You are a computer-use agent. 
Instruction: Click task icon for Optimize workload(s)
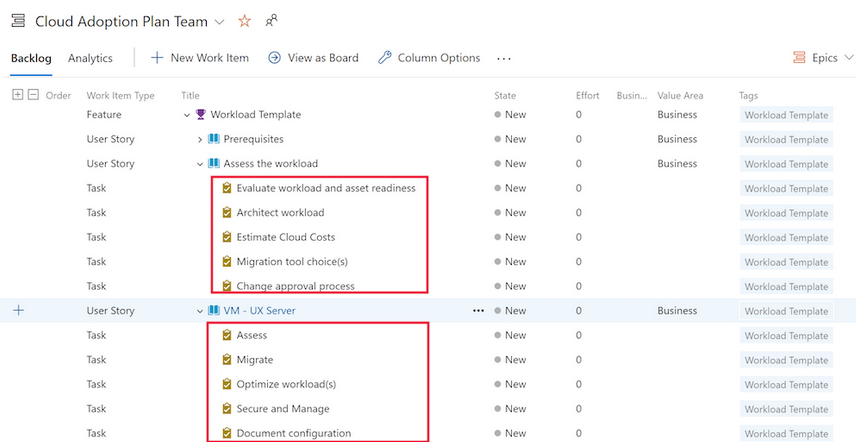(x=227, y=384)
